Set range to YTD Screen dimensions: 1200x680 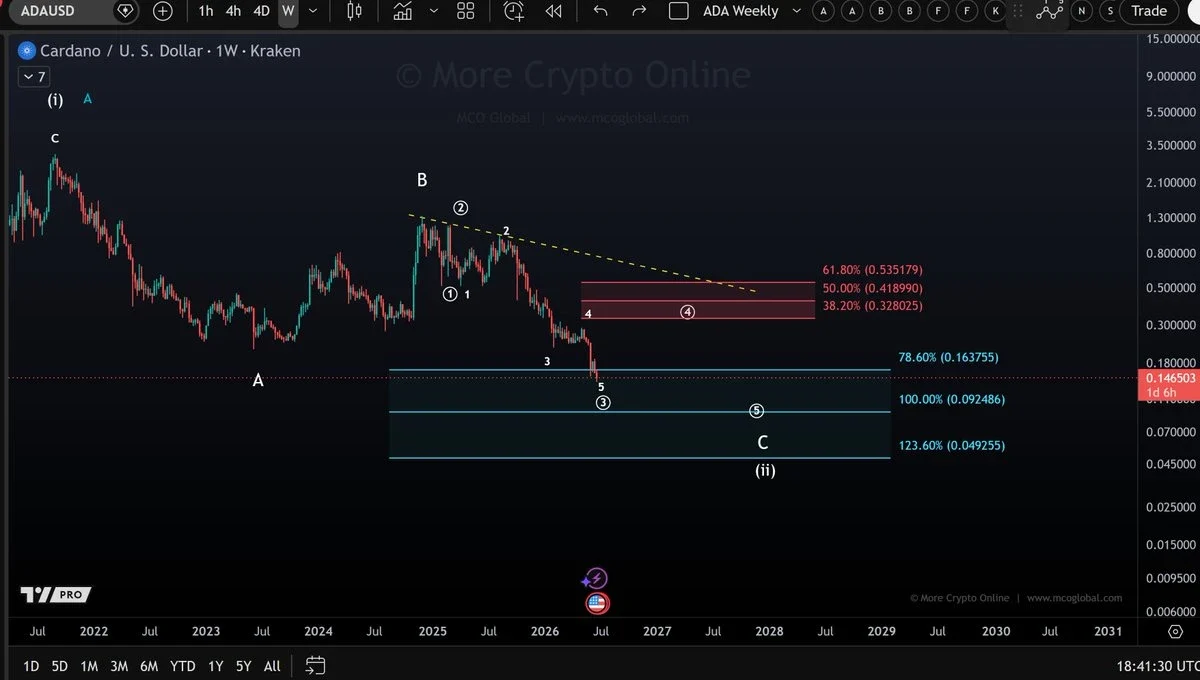pyautogui.click(x=182, y=666)
